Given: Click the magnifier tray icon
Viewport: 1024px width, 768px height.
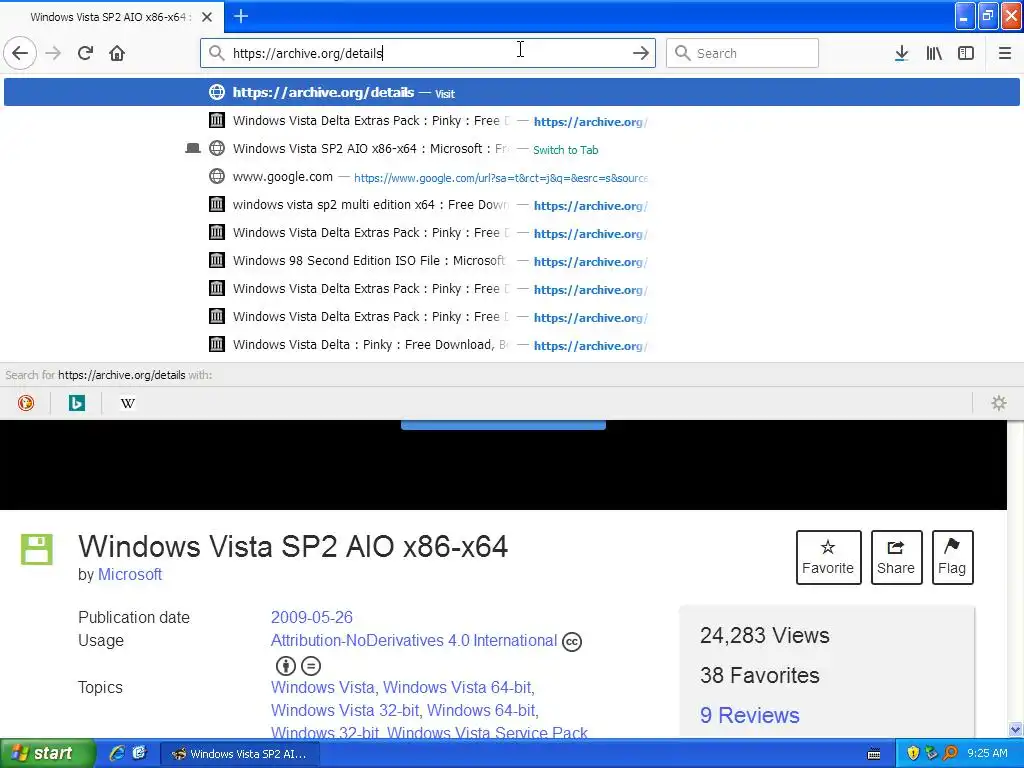Looking at the screenshot, I should 950,753.
